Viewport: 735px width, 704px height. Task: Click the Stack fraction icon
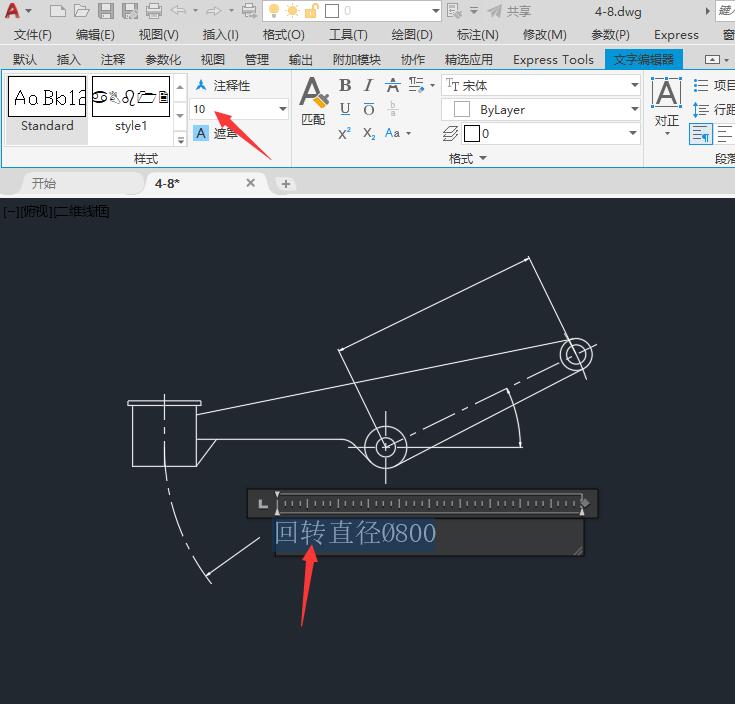(393, 110)
